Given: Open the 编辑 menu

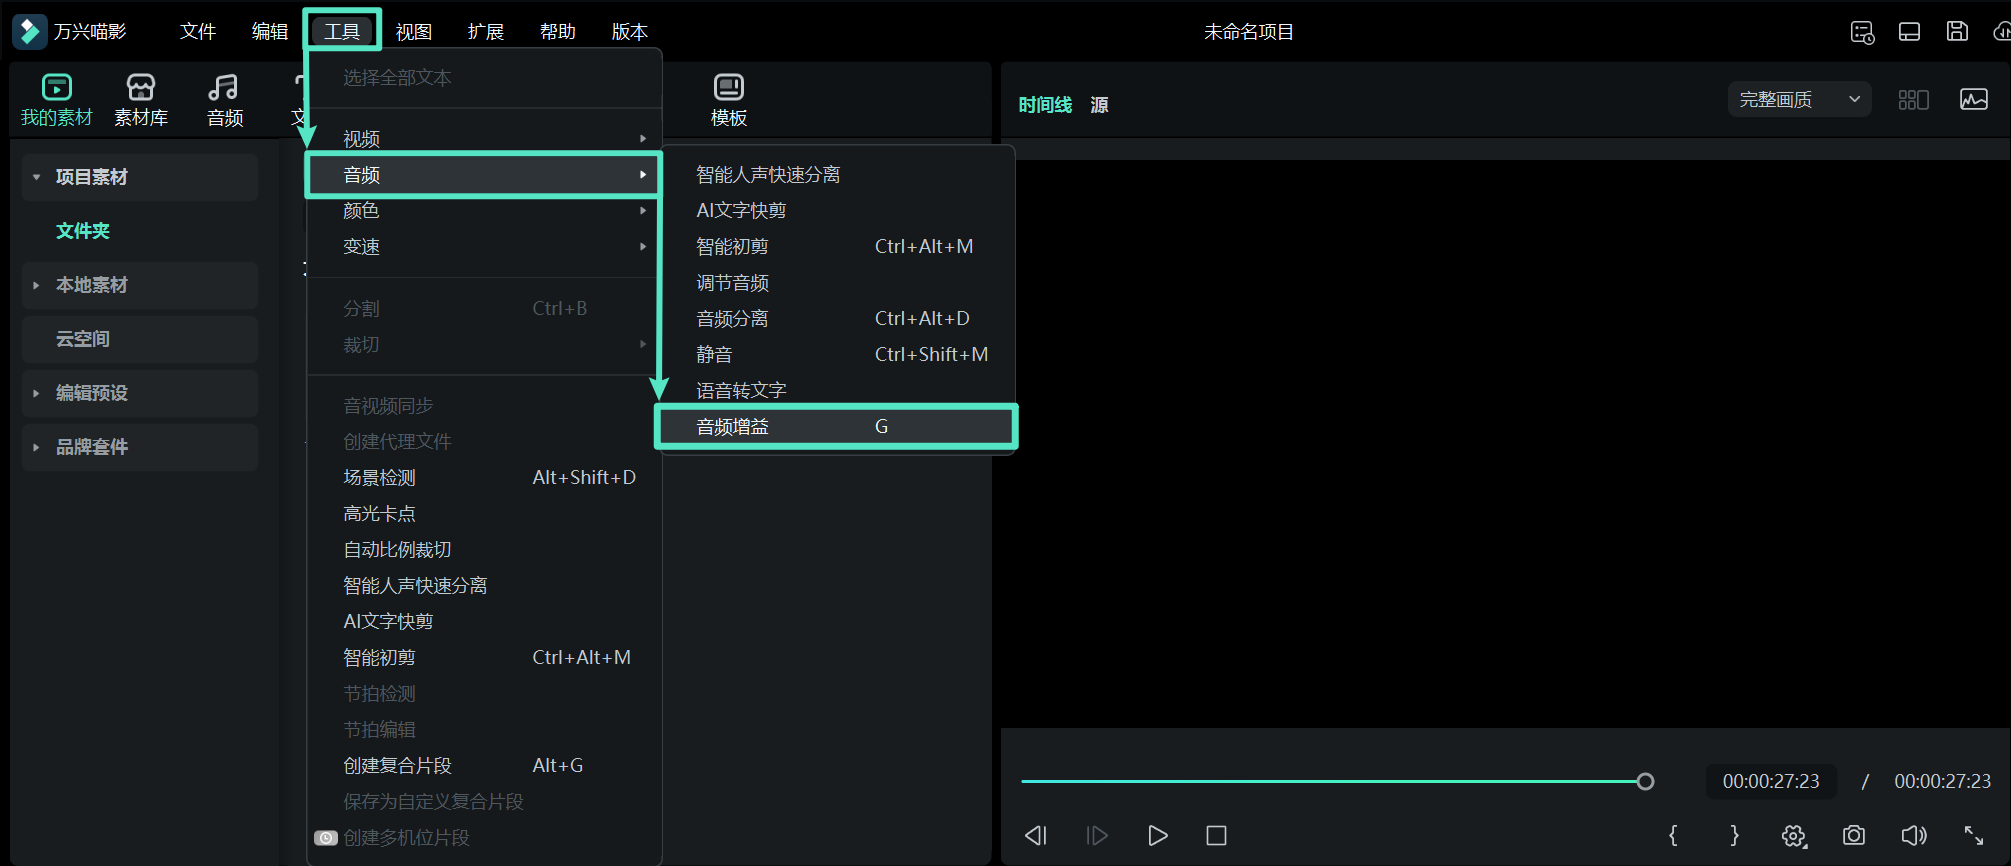Looking at the screenshot, I should [x=270, y=32].
